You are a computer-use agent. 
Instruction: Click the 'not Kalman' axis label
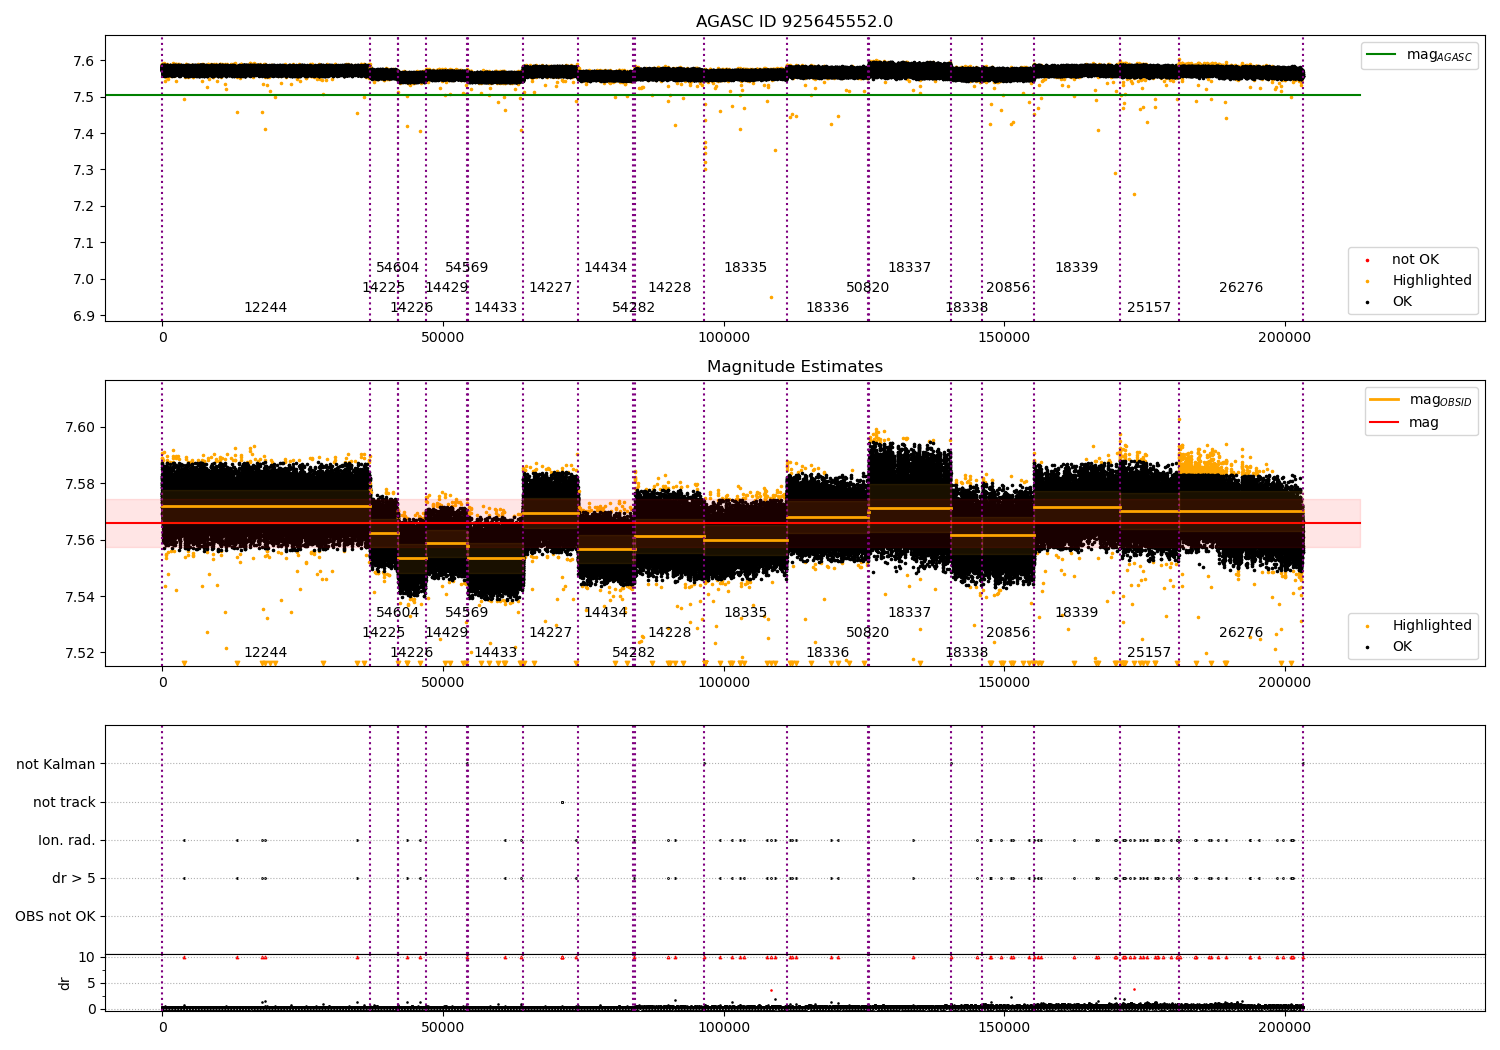pyautogui.click(x=56, y=765)
